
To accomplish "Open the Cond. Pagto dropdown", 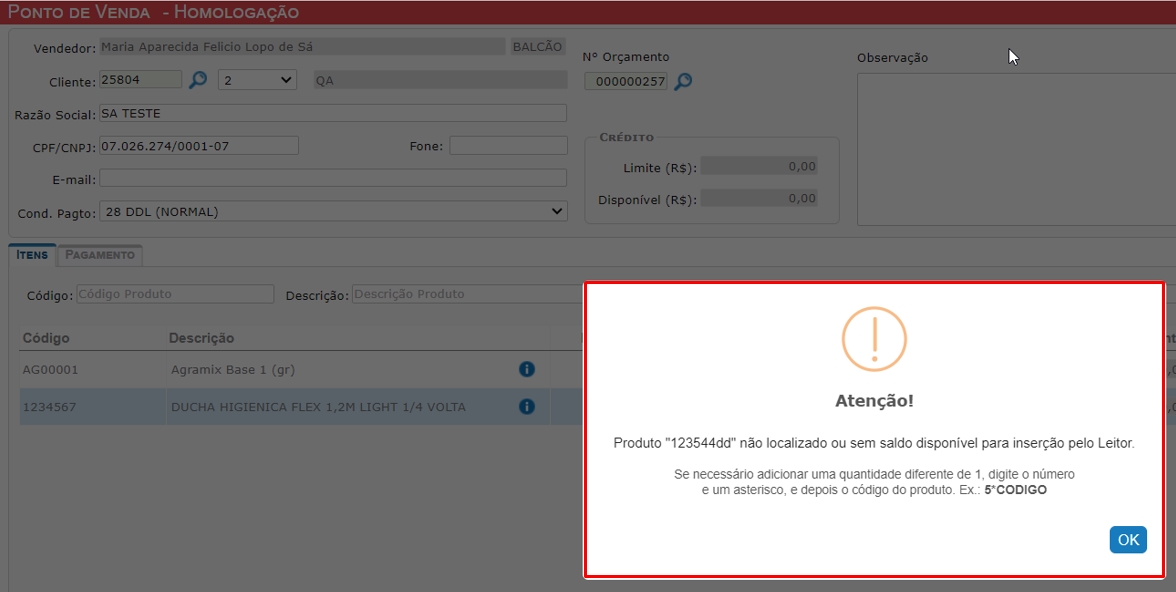I will point(333,212).
